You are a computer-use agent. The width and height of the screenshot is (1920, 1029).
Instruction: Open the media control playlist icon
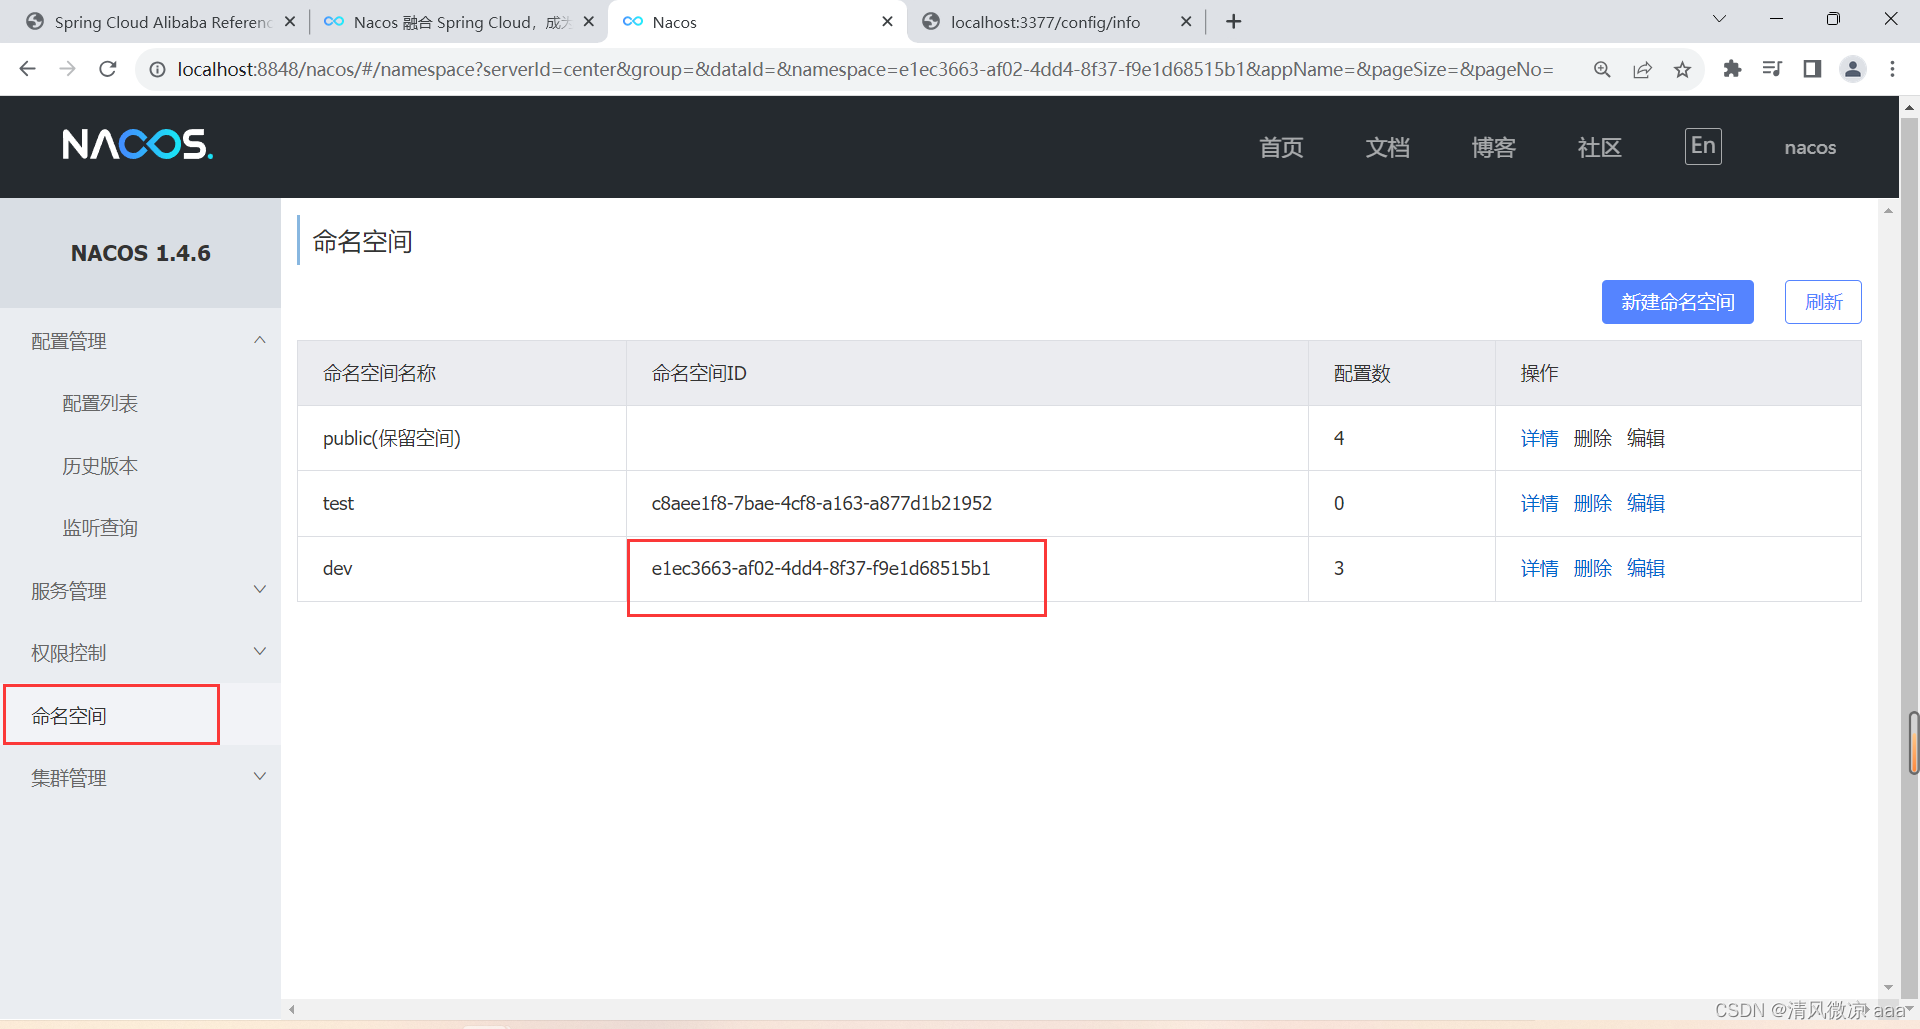(1772, 69)
